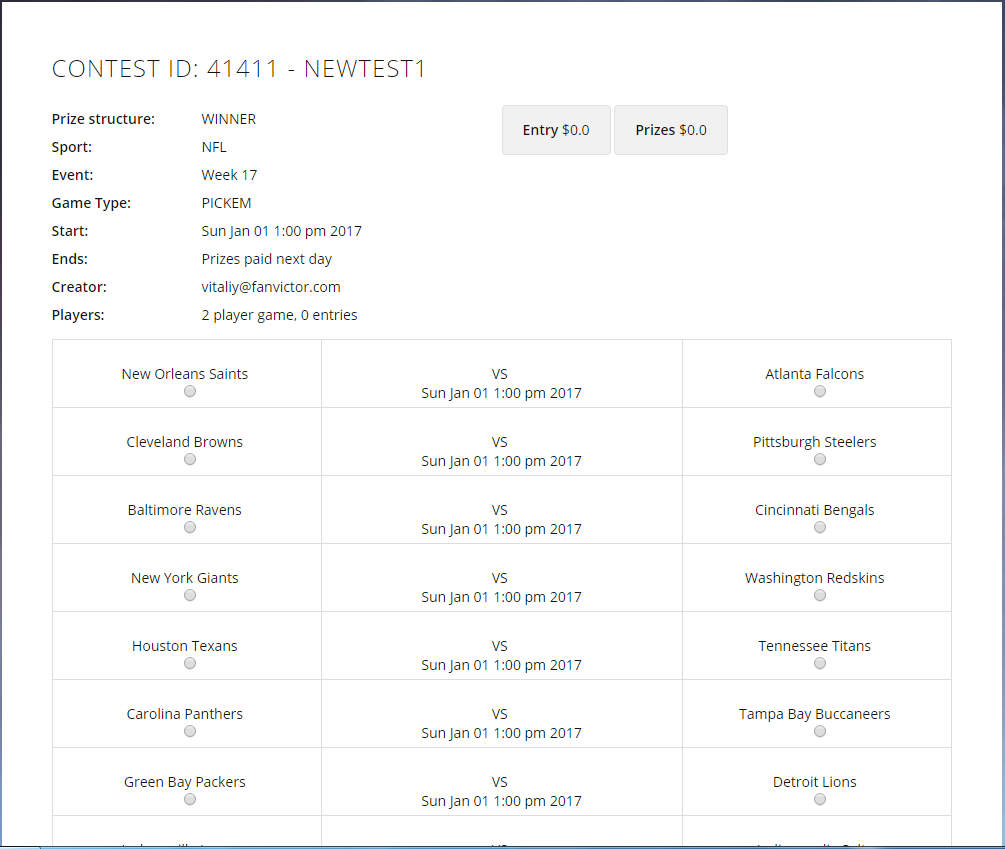Click the New Orleans Saints team name
1005x849 pixels.
tap(185, 374)
